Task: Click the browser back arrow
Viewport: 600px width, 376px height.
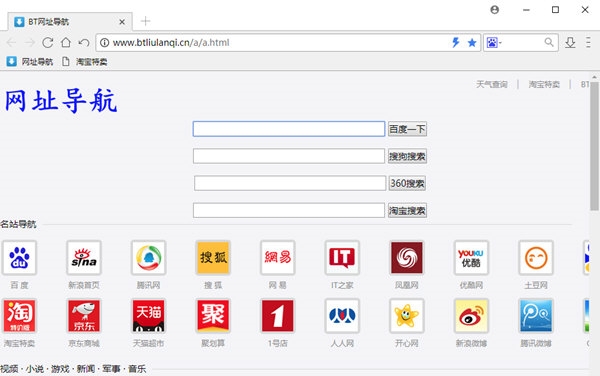Action: pos(11,42)
